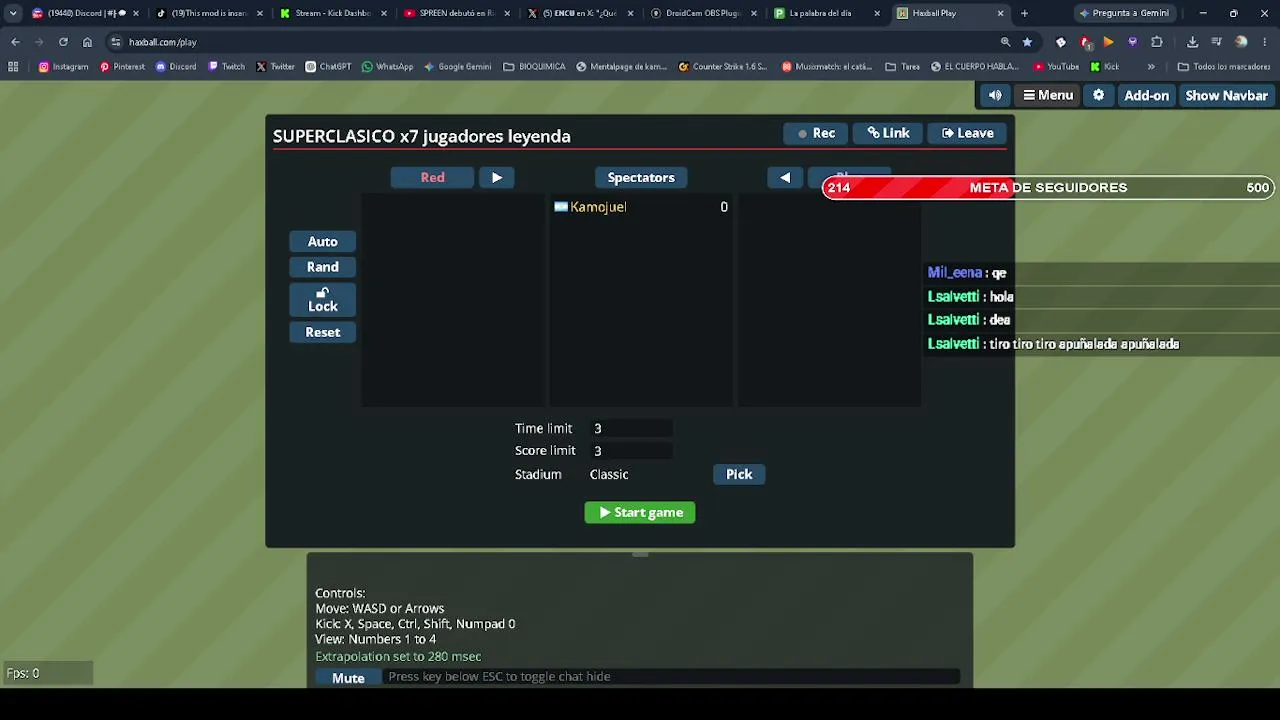This screenshot has height=720, width=1280.
Task: Switch to the SPREEN YouTube tab
Action: coord(456,13)
